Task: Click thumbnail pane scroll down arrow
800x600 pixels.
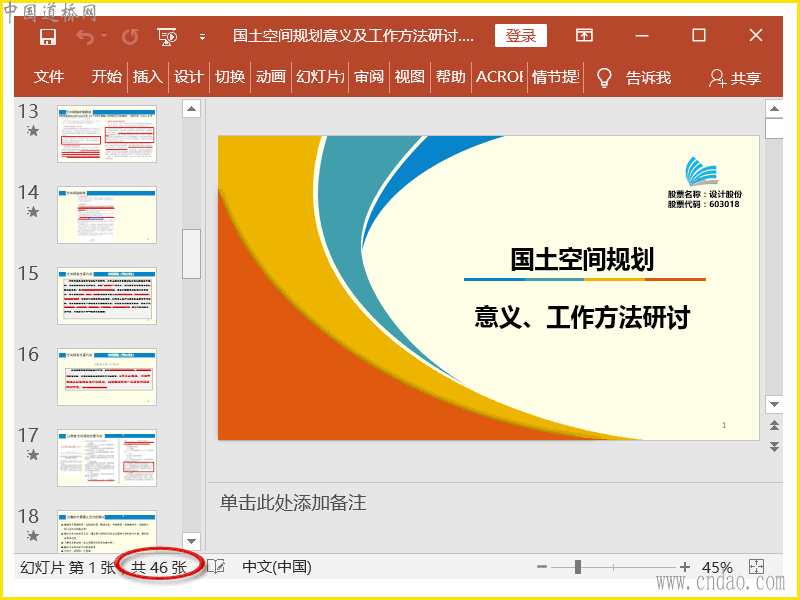Action: coord(191,541)
